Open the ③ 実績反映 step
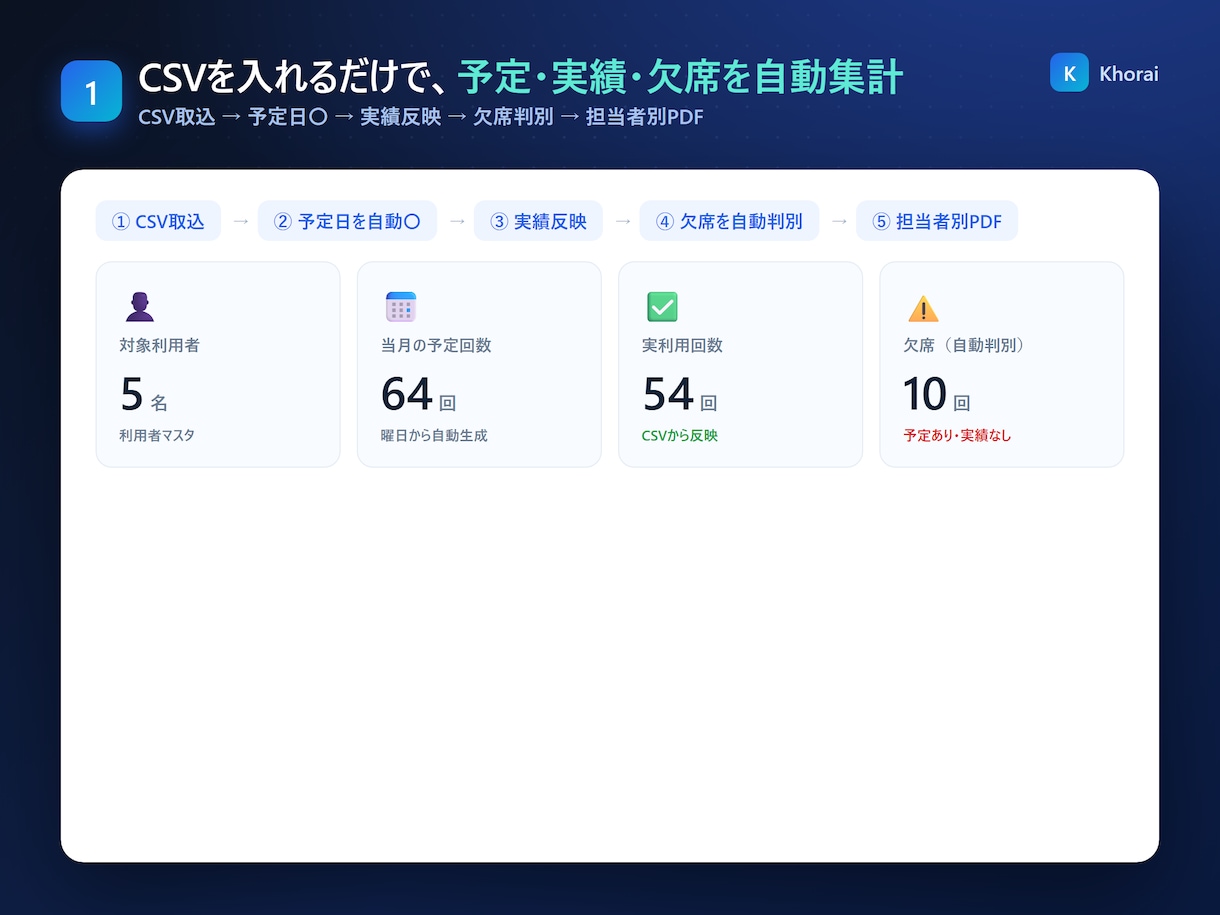This screenshot has height=915, width=1220. 538,221
